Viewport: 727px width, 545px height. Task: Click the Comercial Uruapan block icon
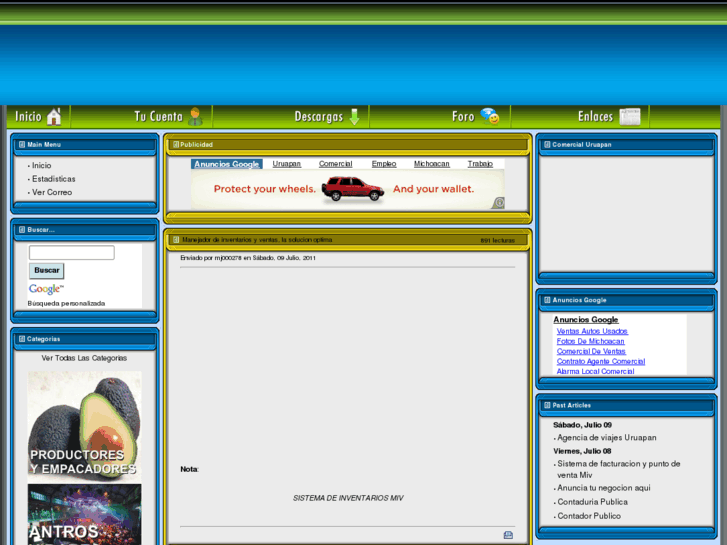pos(547,145)
